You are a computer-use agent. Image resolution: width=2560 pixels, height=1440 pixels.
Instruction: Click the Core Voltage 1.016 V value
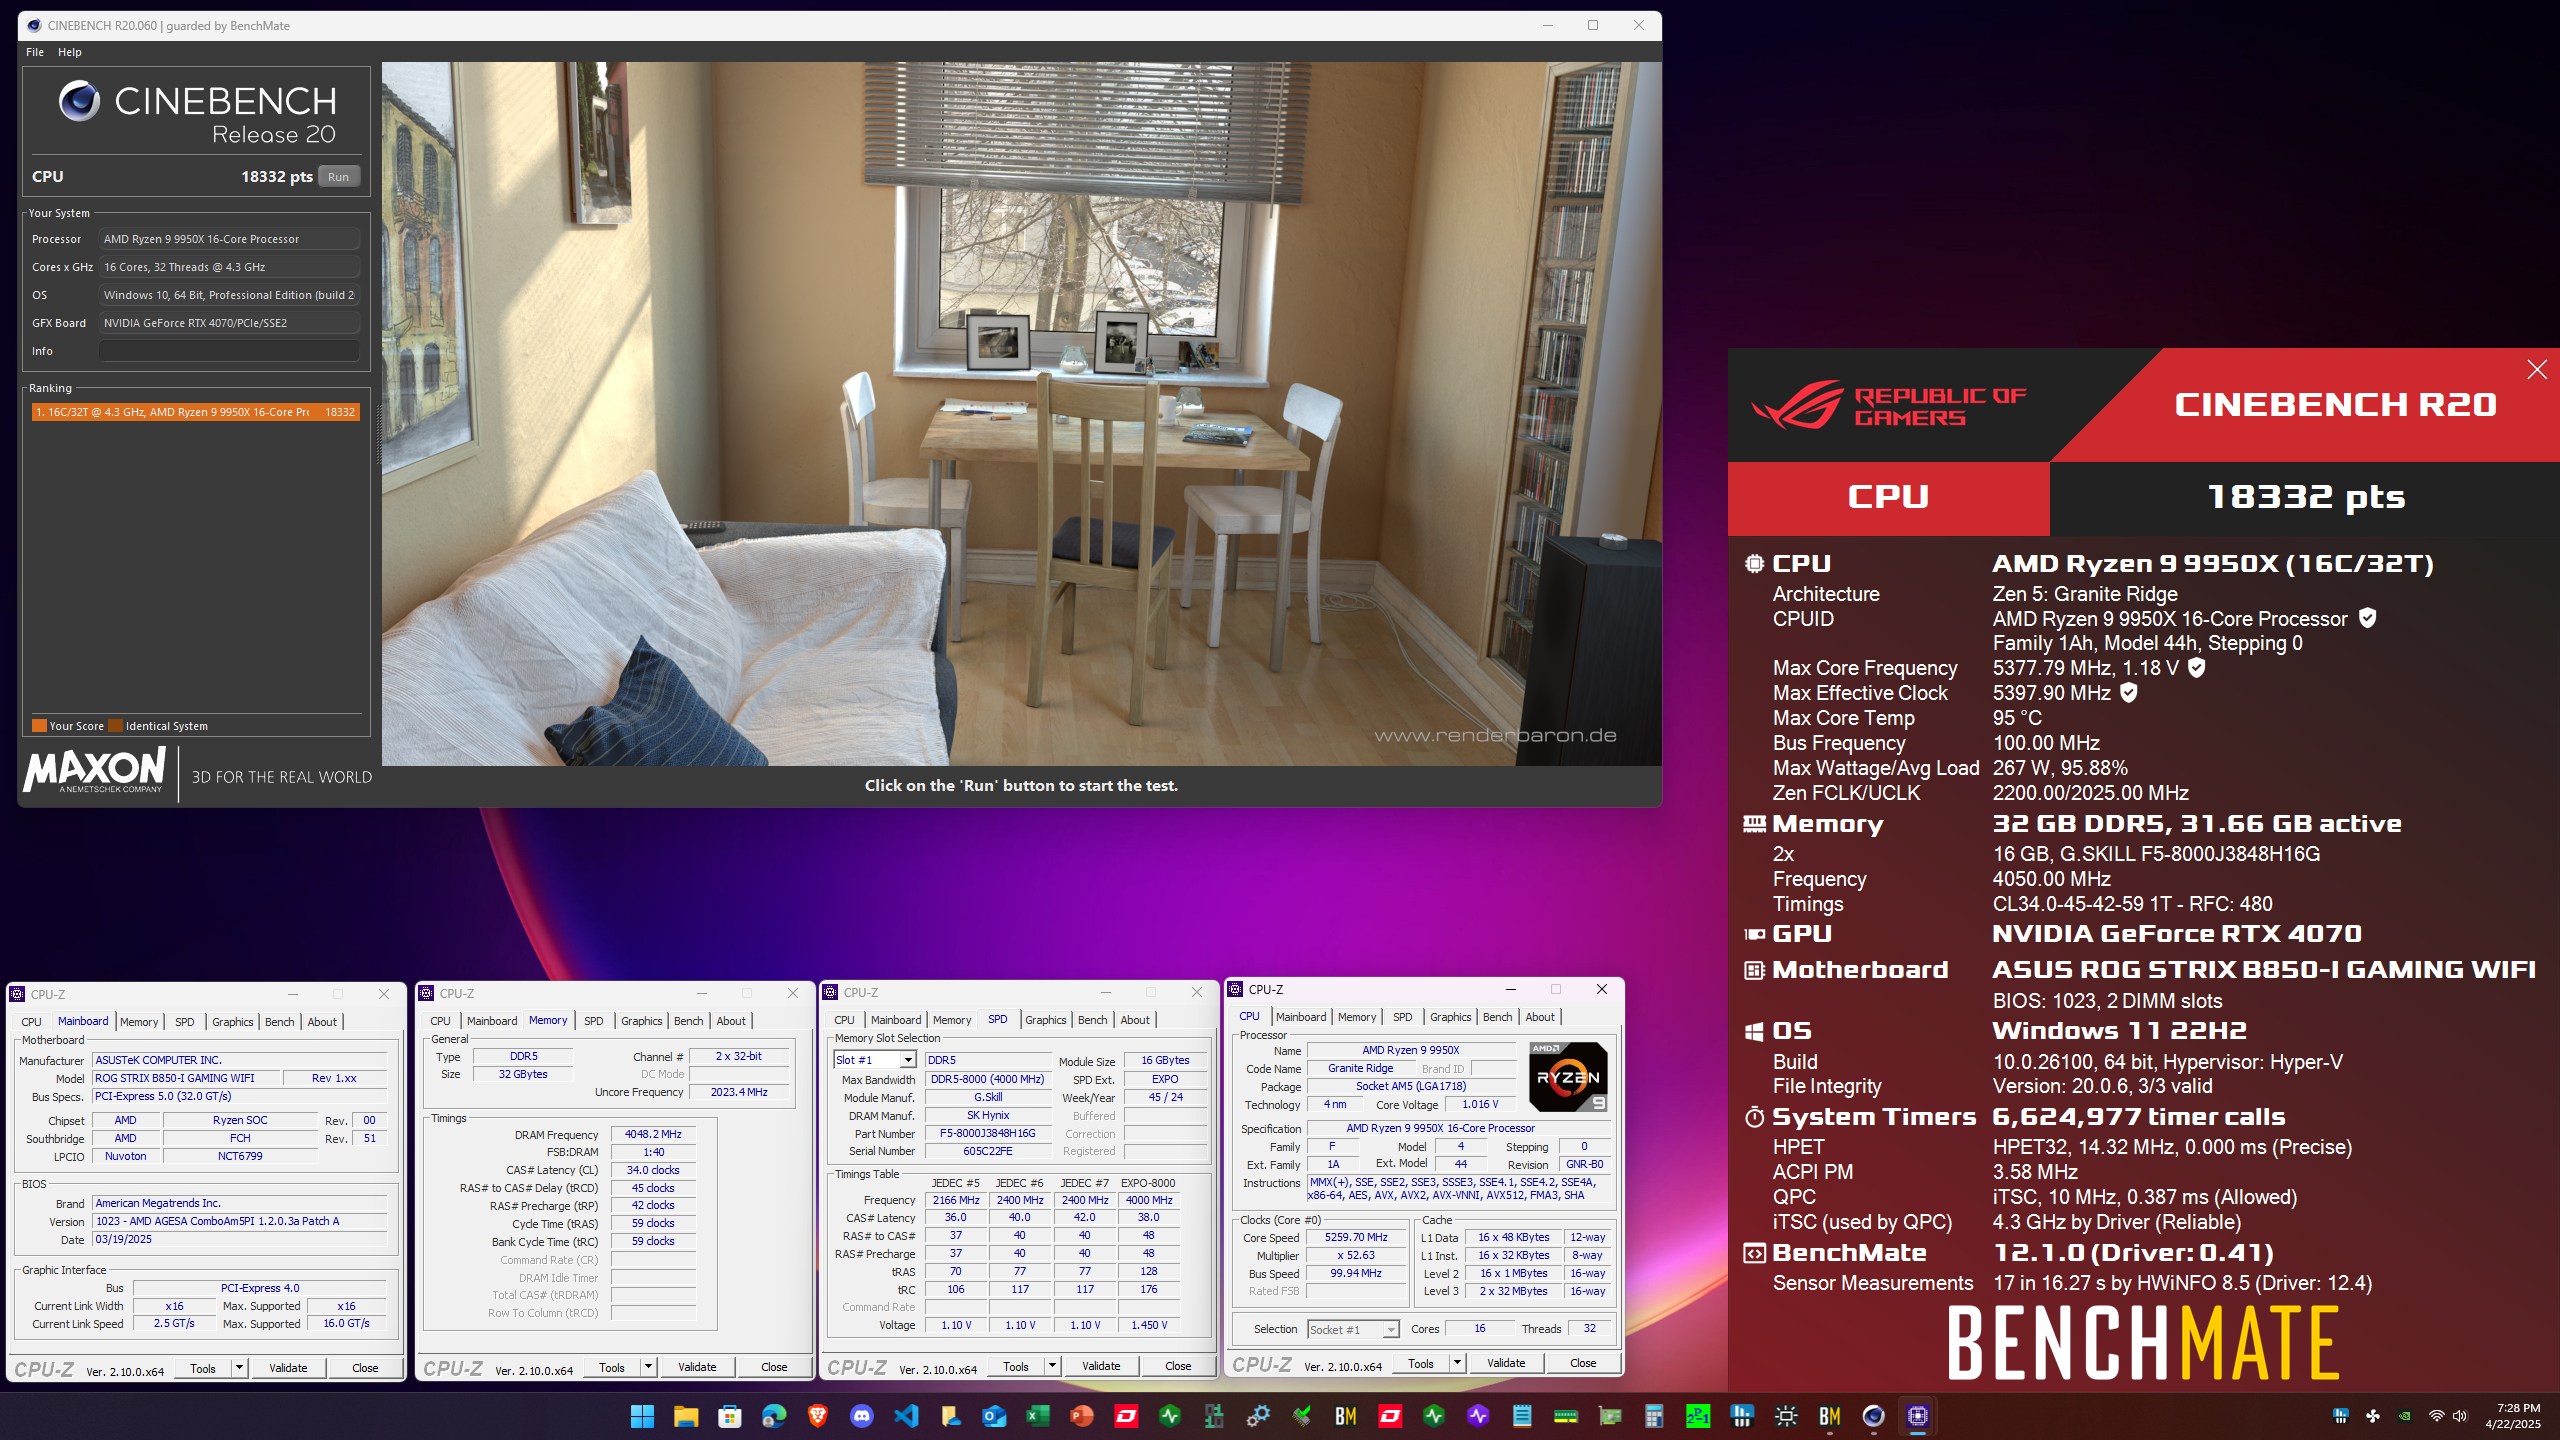coord(1480,1105)
